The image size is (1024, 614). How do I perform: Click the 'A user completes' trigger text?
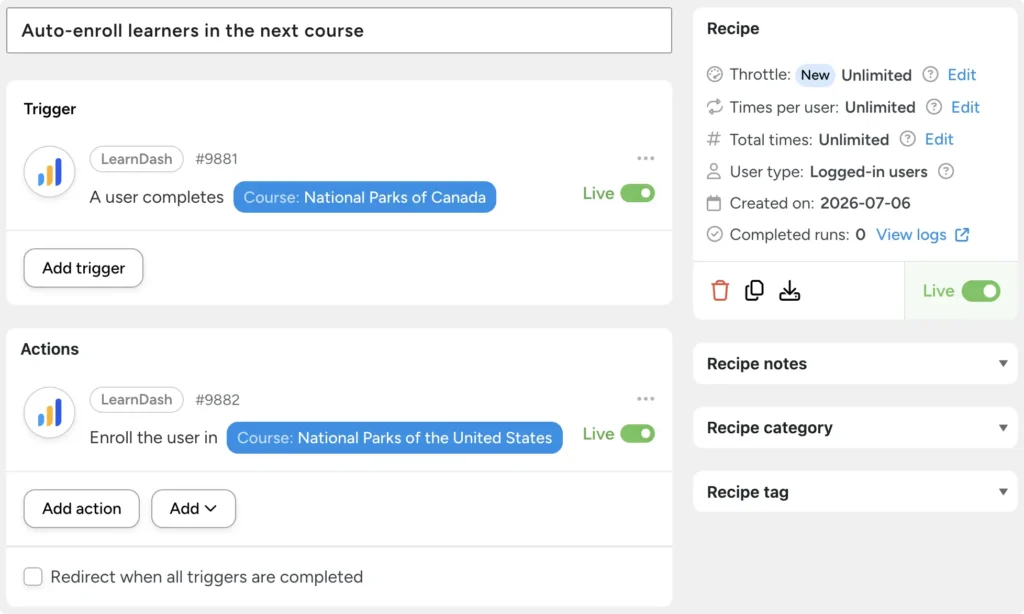(157, 197)
